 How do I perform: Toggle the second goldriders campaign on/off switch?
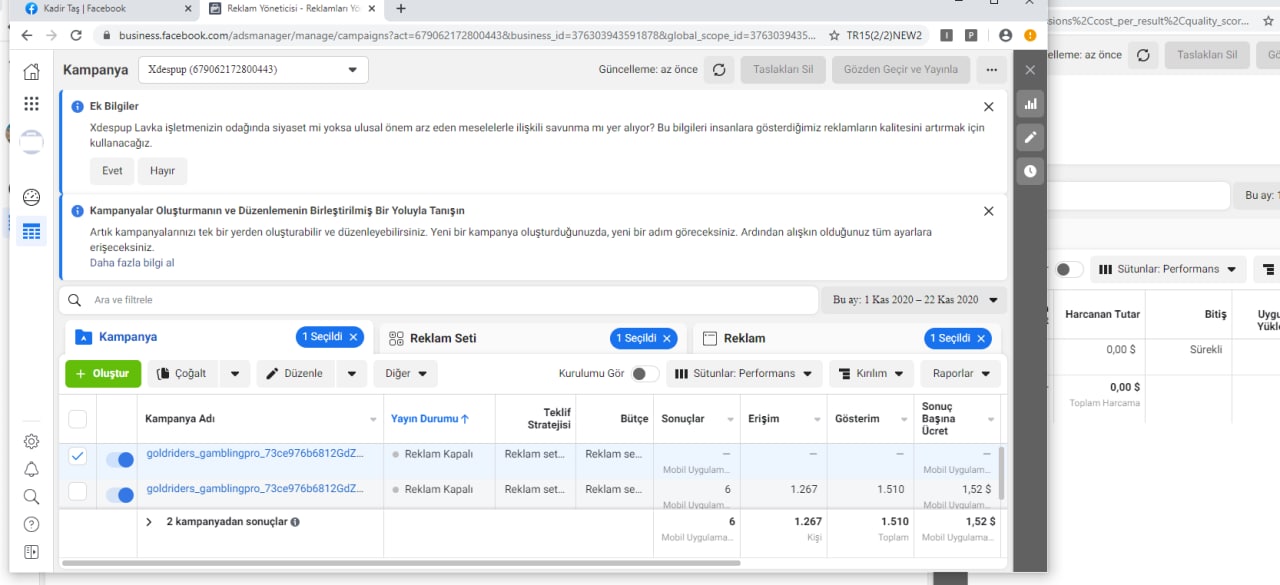pyautogui.click(x=119, y=494)
